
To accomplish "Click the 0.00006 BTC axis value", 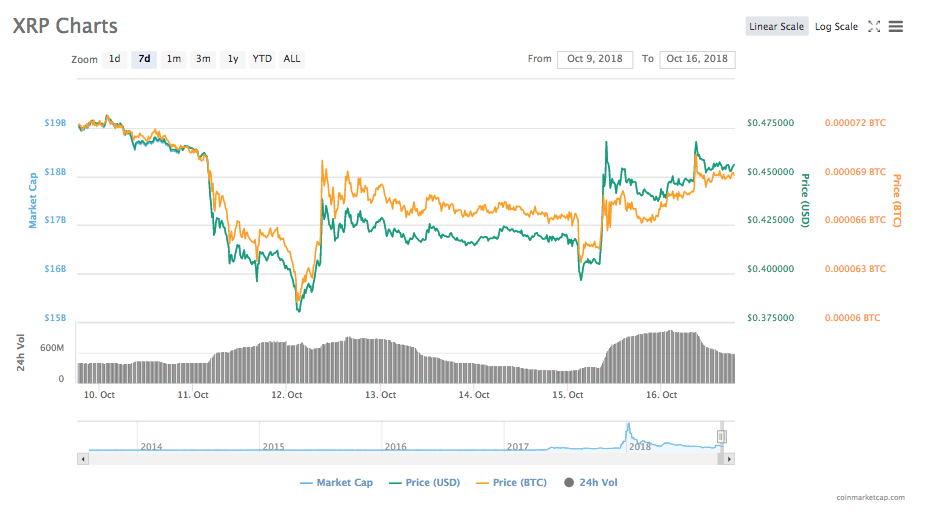I will click(852, 317).
